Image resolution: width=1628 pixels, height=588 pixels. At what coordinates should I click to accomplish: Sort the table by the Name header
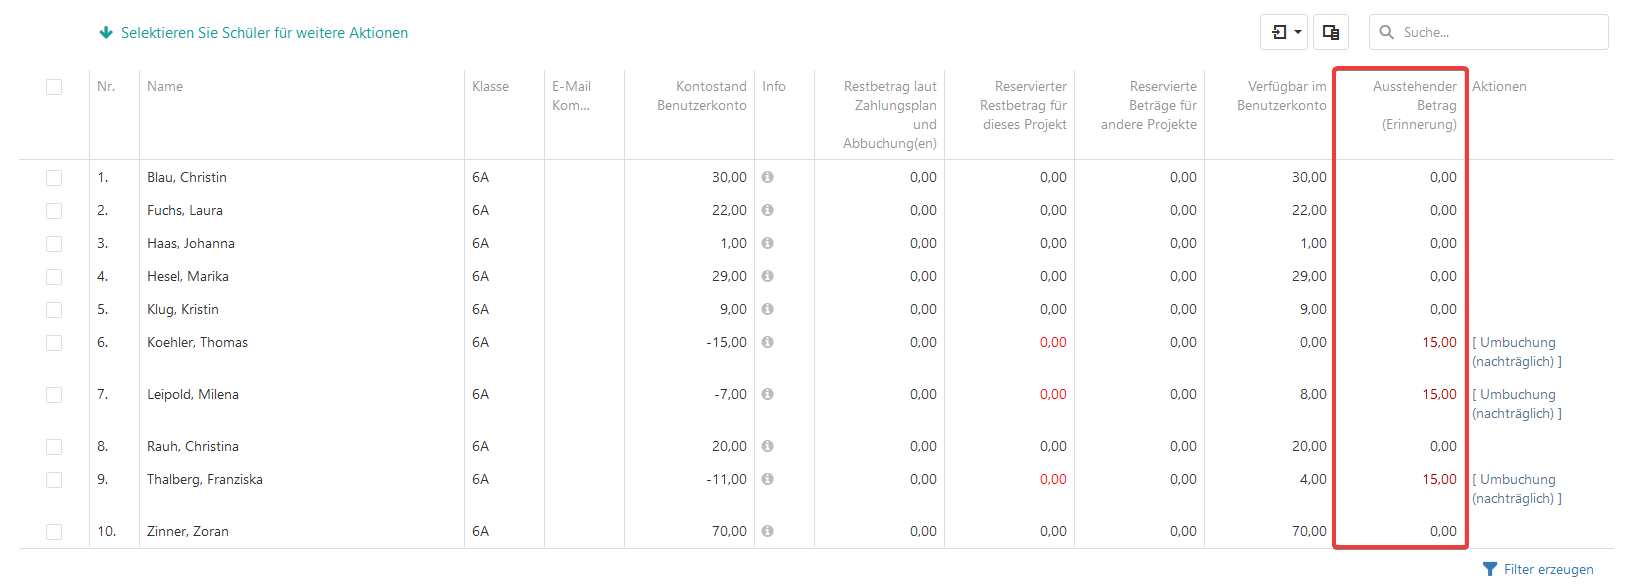point(165,86)
